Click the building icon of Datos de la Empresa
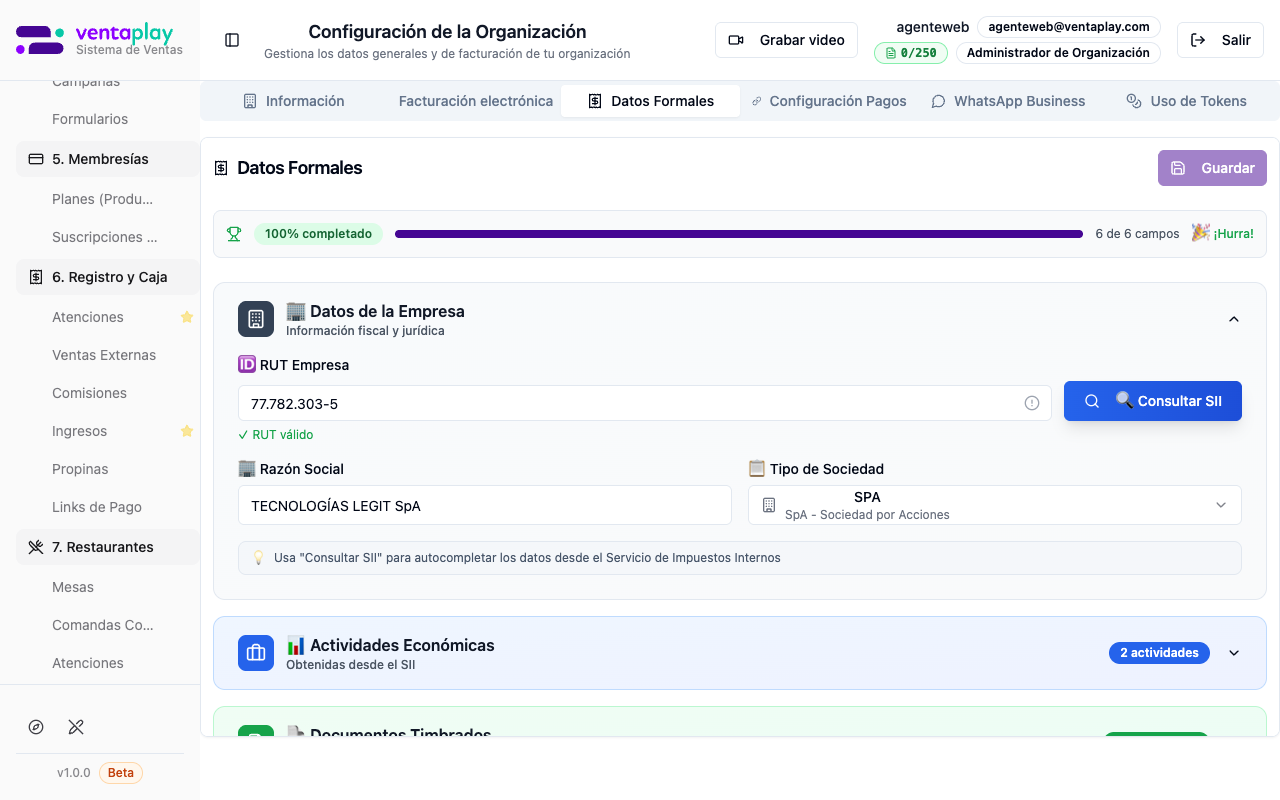Screen dimensions: 1280x800 point(256,319)
